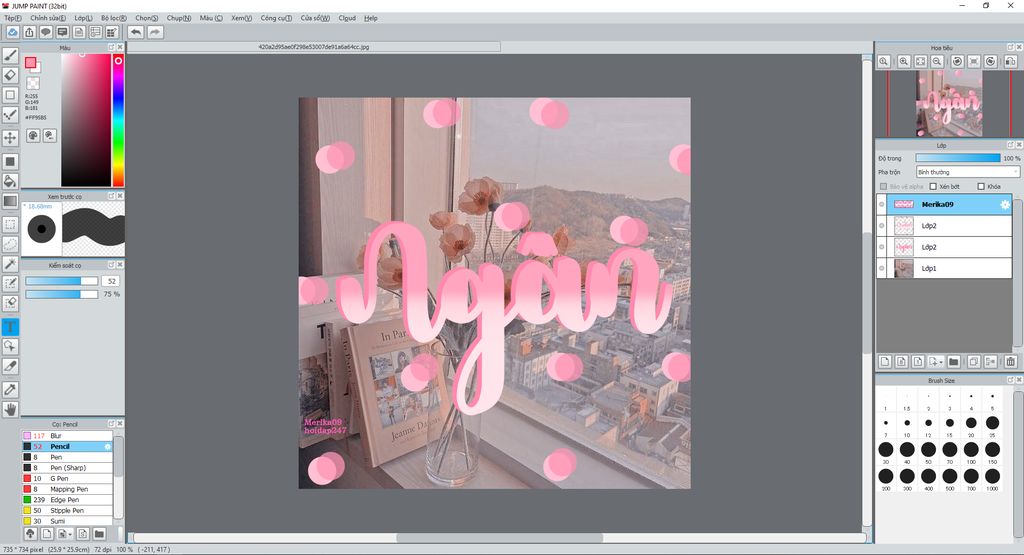Open the Help menu
The width and height of the screenshot is (1024, 555).
coord(371,18)
